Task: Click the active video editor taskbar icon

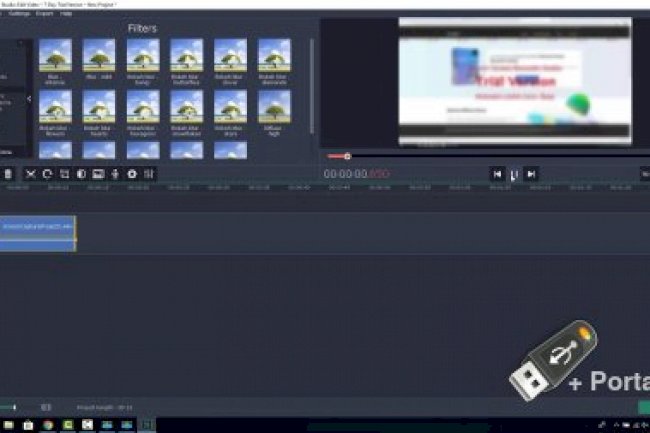Action: click(147, 425)
